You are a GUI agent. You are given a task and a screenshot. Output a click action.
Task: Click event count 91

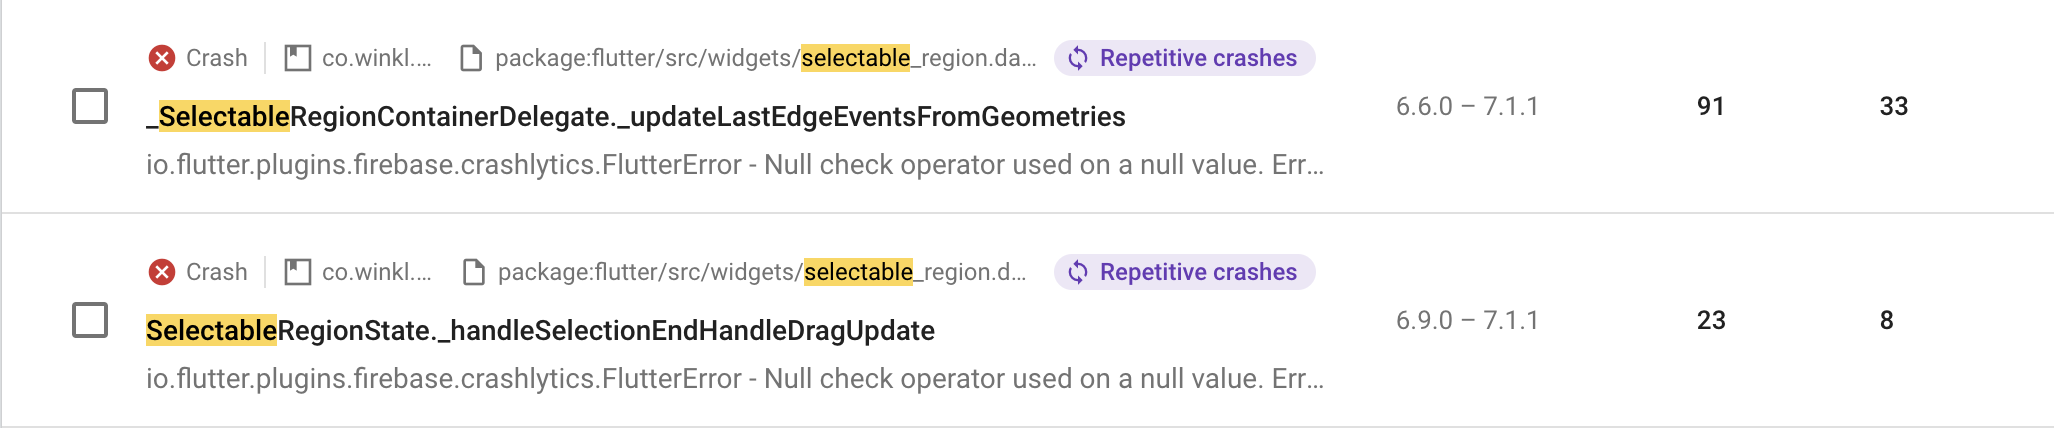1711,106
